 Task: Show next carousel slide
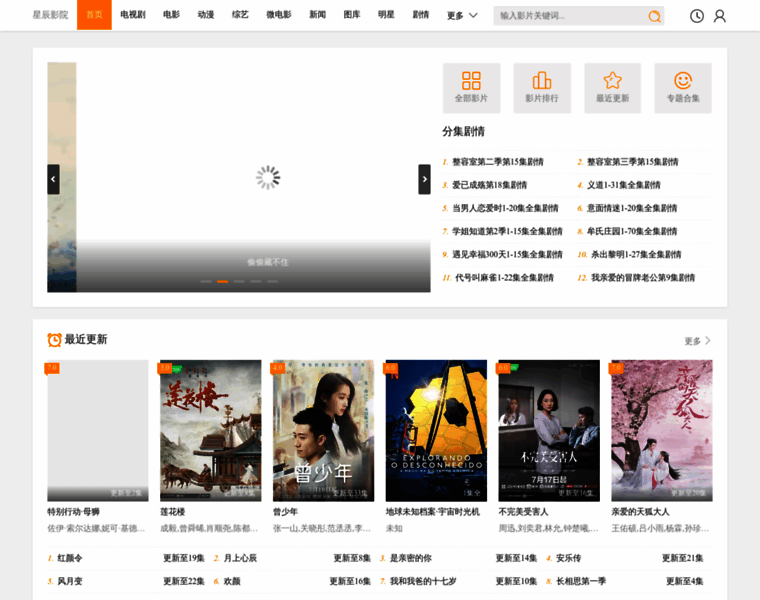coord(424,179)
